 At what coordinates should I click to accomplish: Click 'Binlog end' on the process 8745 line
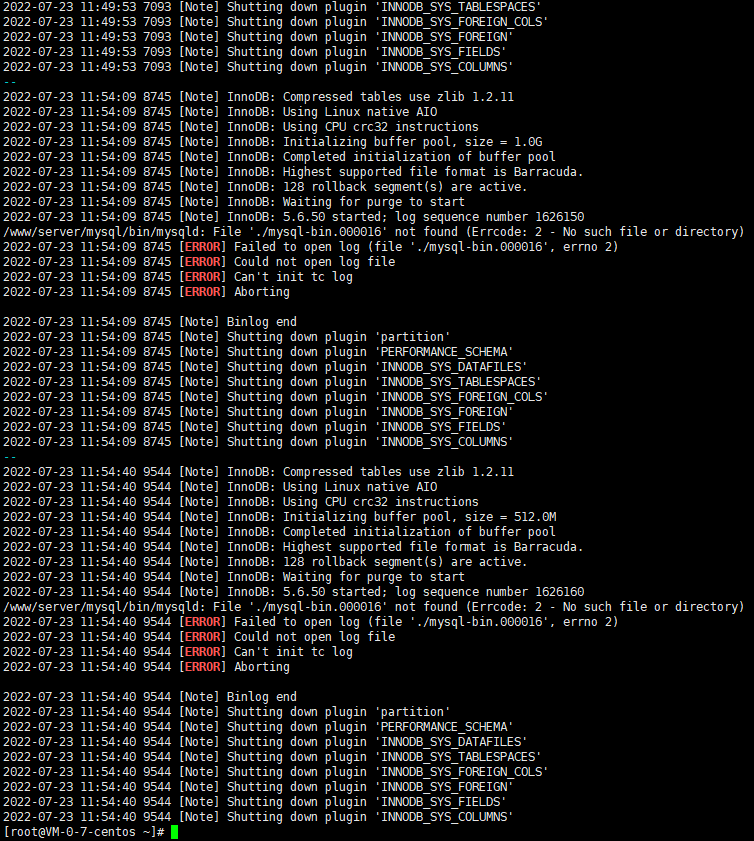point(262,322)
